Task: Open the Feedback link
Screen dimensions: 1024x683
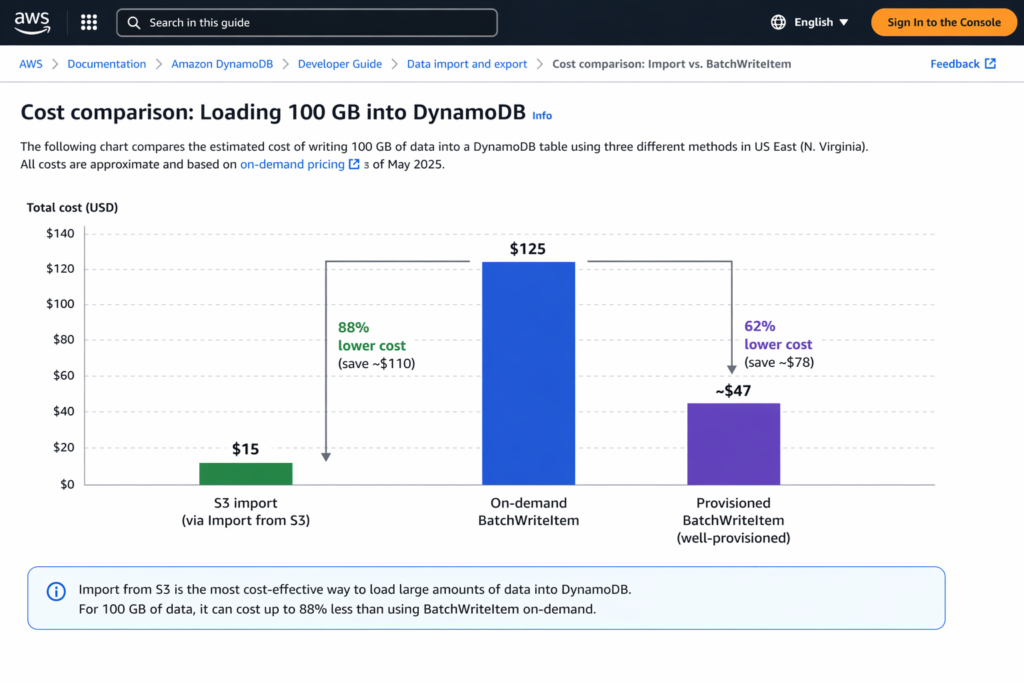Action: click(x=955, y=63)
